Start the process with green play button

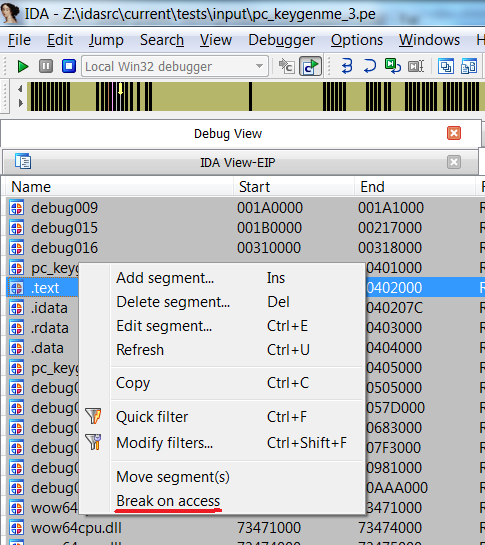23,66
